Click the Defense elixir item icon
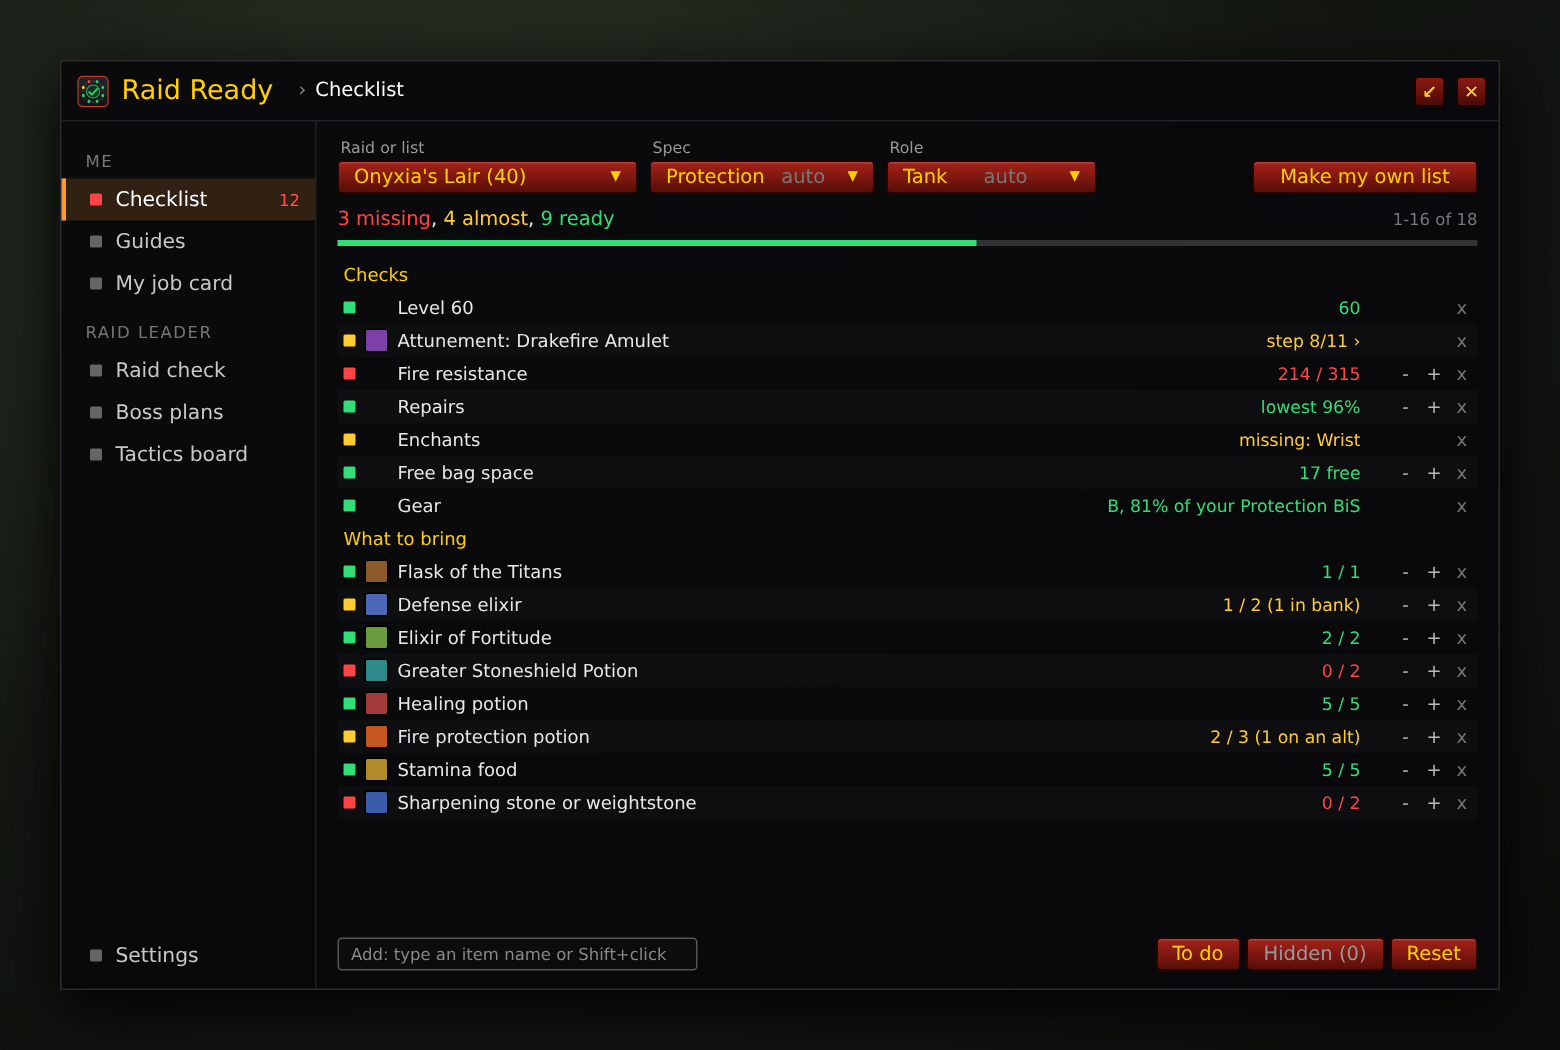Image resolution: width=1560 pixels, height=1050 pixels. 376,605
